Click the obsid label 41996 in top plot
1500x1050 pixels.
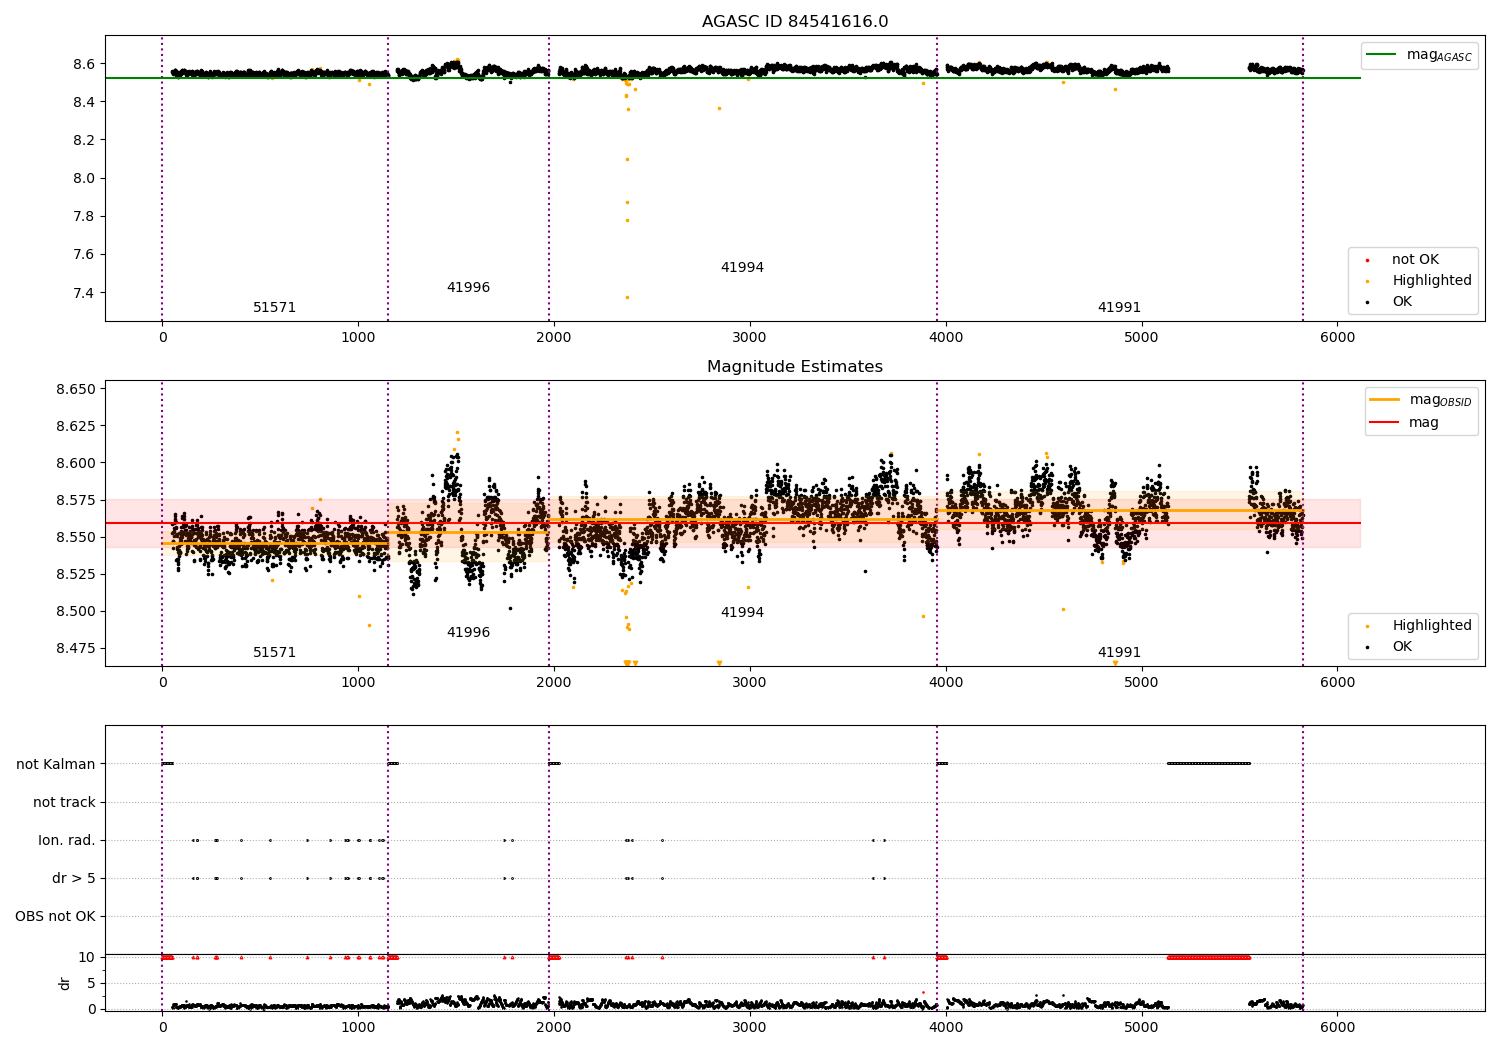point(468,288)
